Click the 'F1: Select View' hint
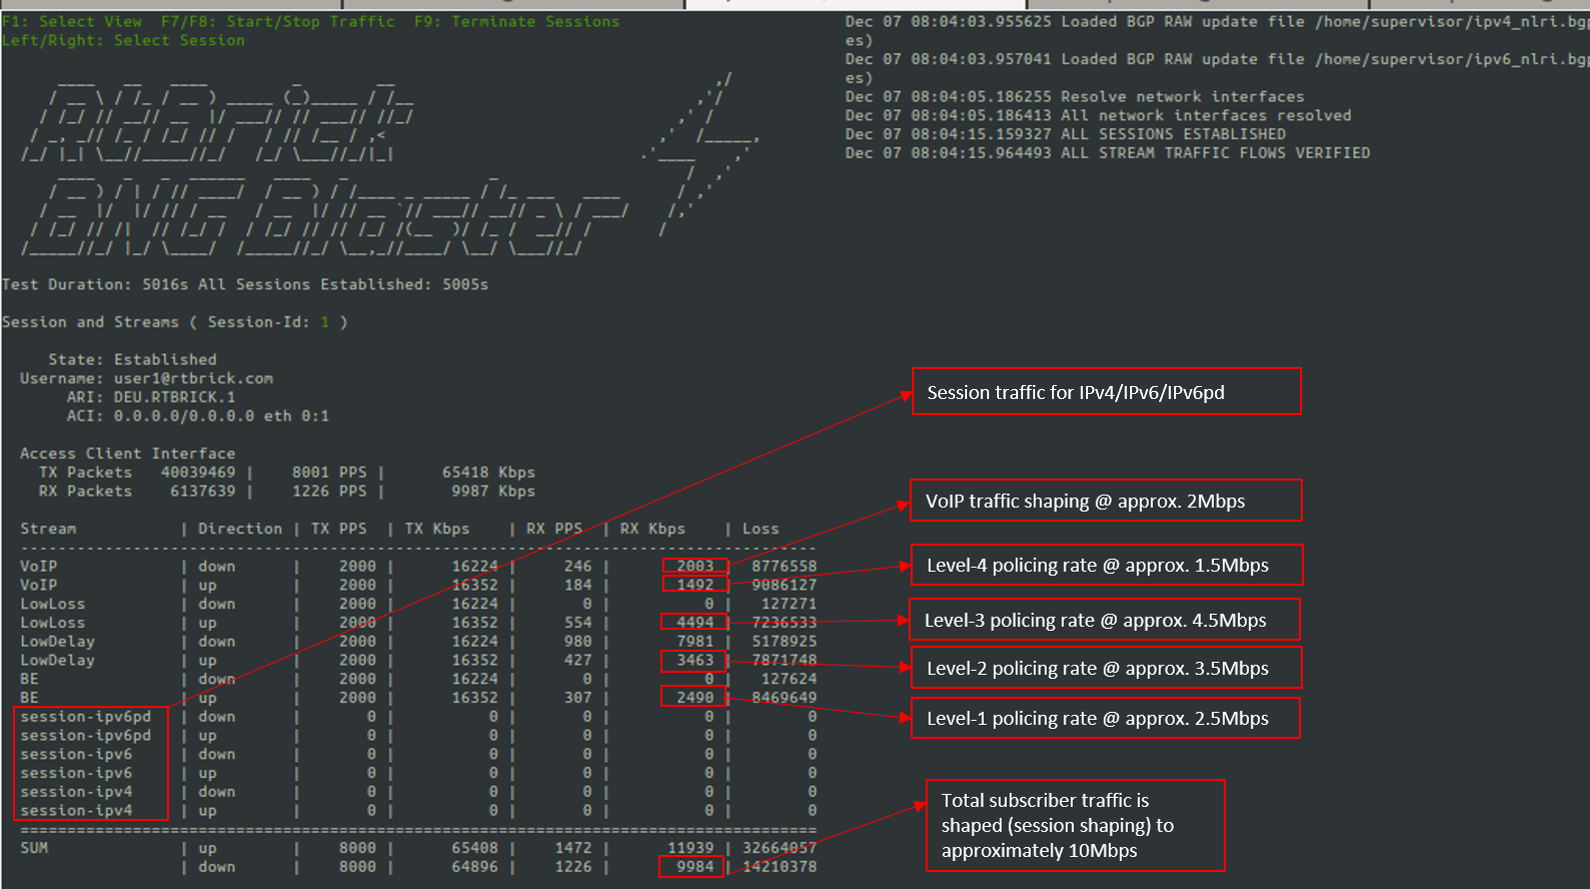 72,21
